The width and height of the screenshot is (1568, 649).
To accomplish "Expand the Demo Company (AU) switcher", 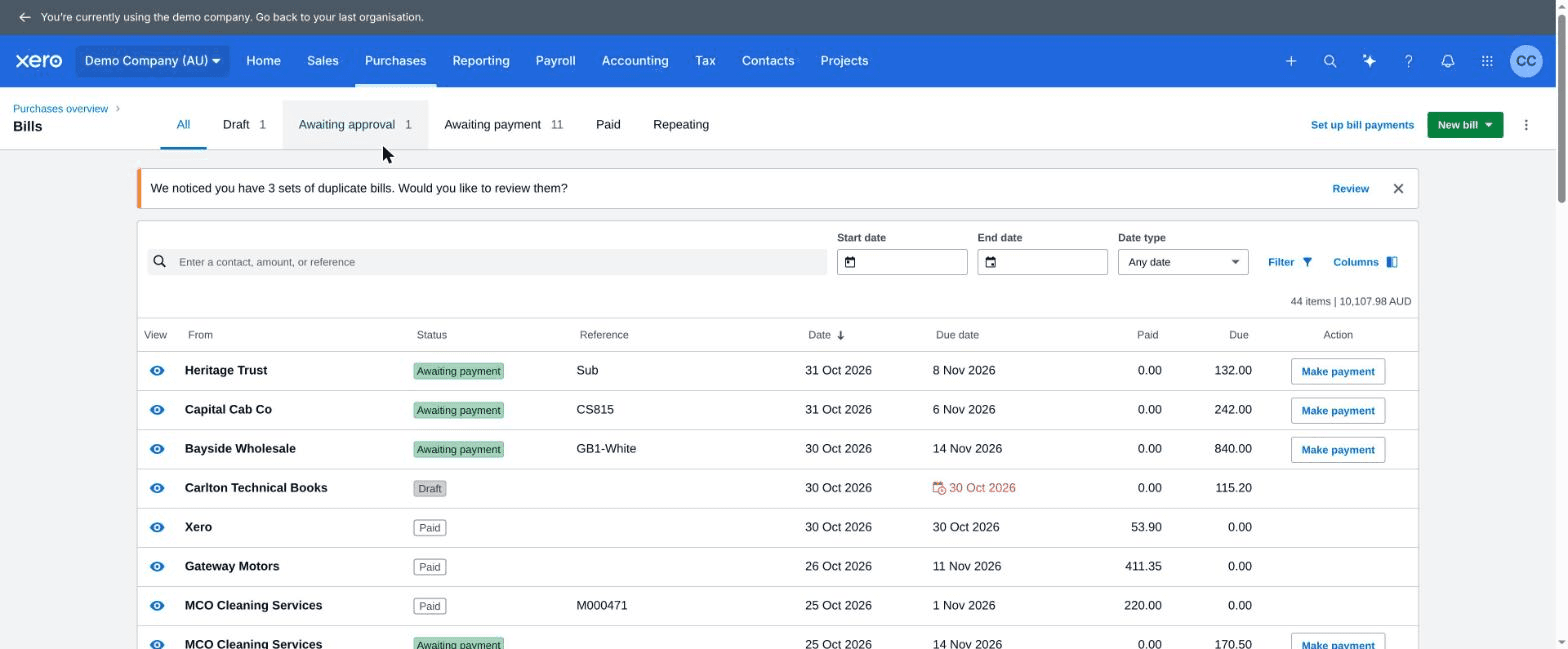I will (152, 61).
